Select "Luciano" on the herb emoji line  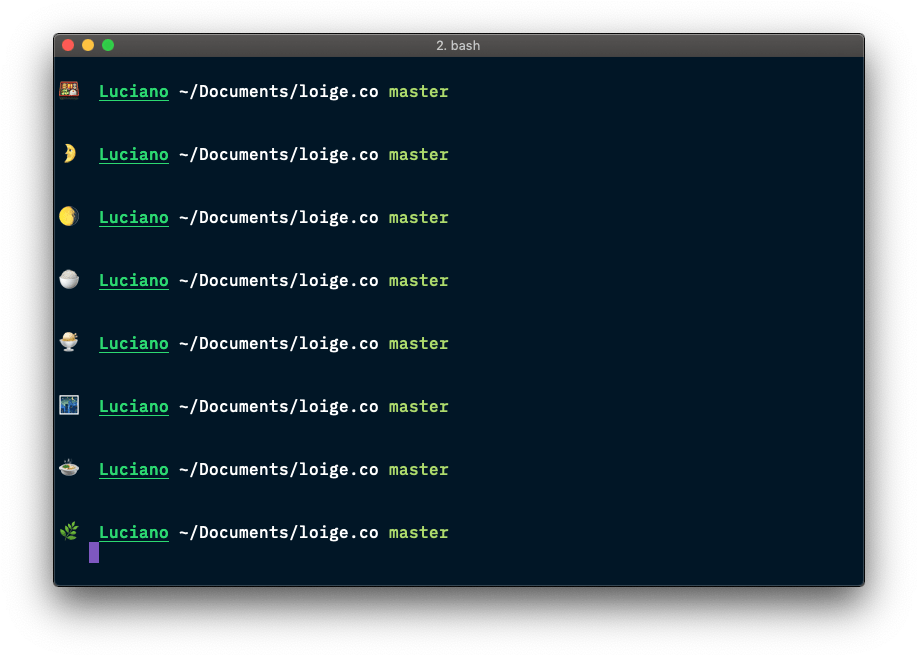click(134, 533)
